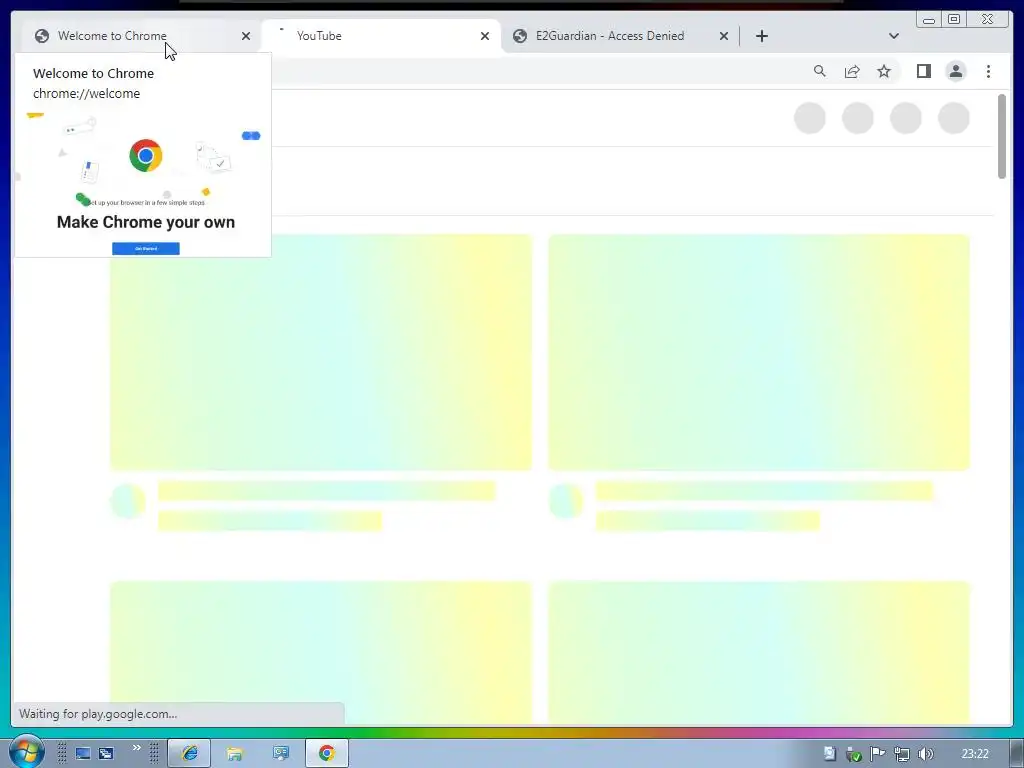Open the volume speaker tray icon
1024x768 pixels.
925,754
